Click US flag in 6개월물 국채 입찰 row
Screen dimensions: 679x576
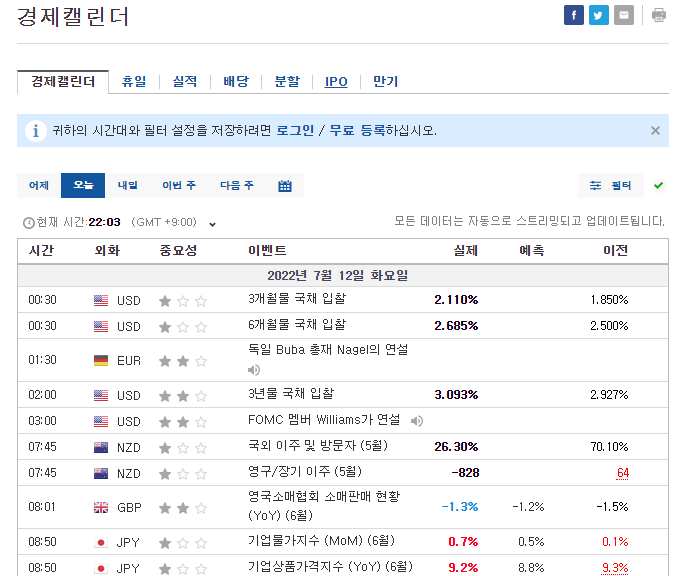coord(101,326)
